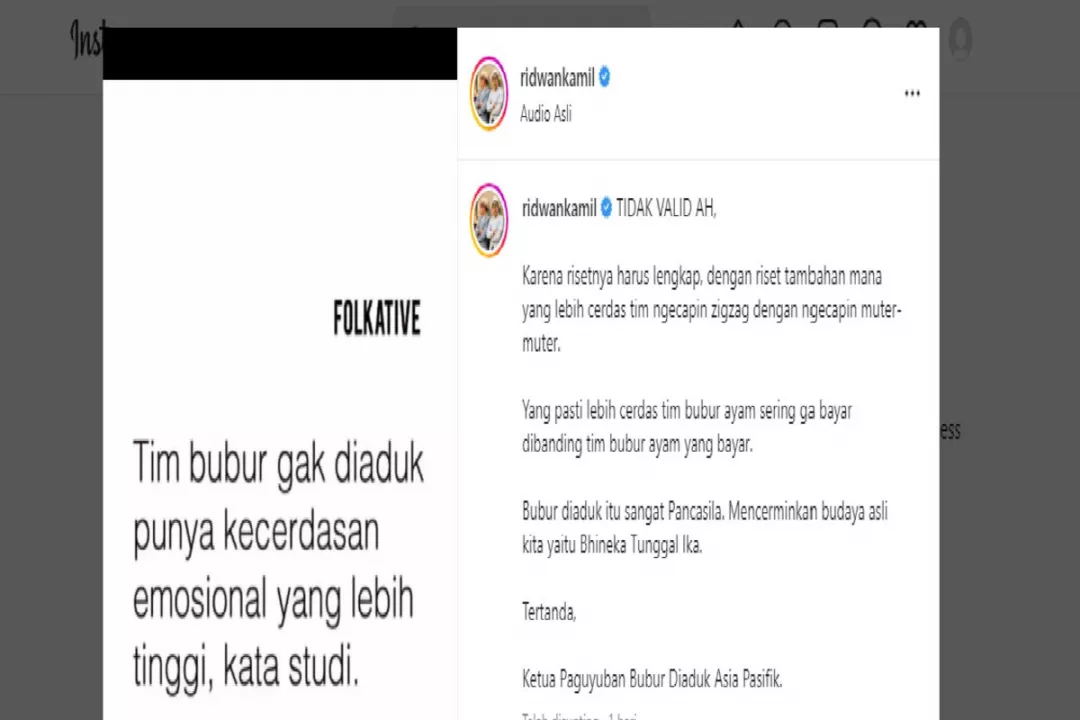Click ridwankamil's profile picture in post header

488,94
